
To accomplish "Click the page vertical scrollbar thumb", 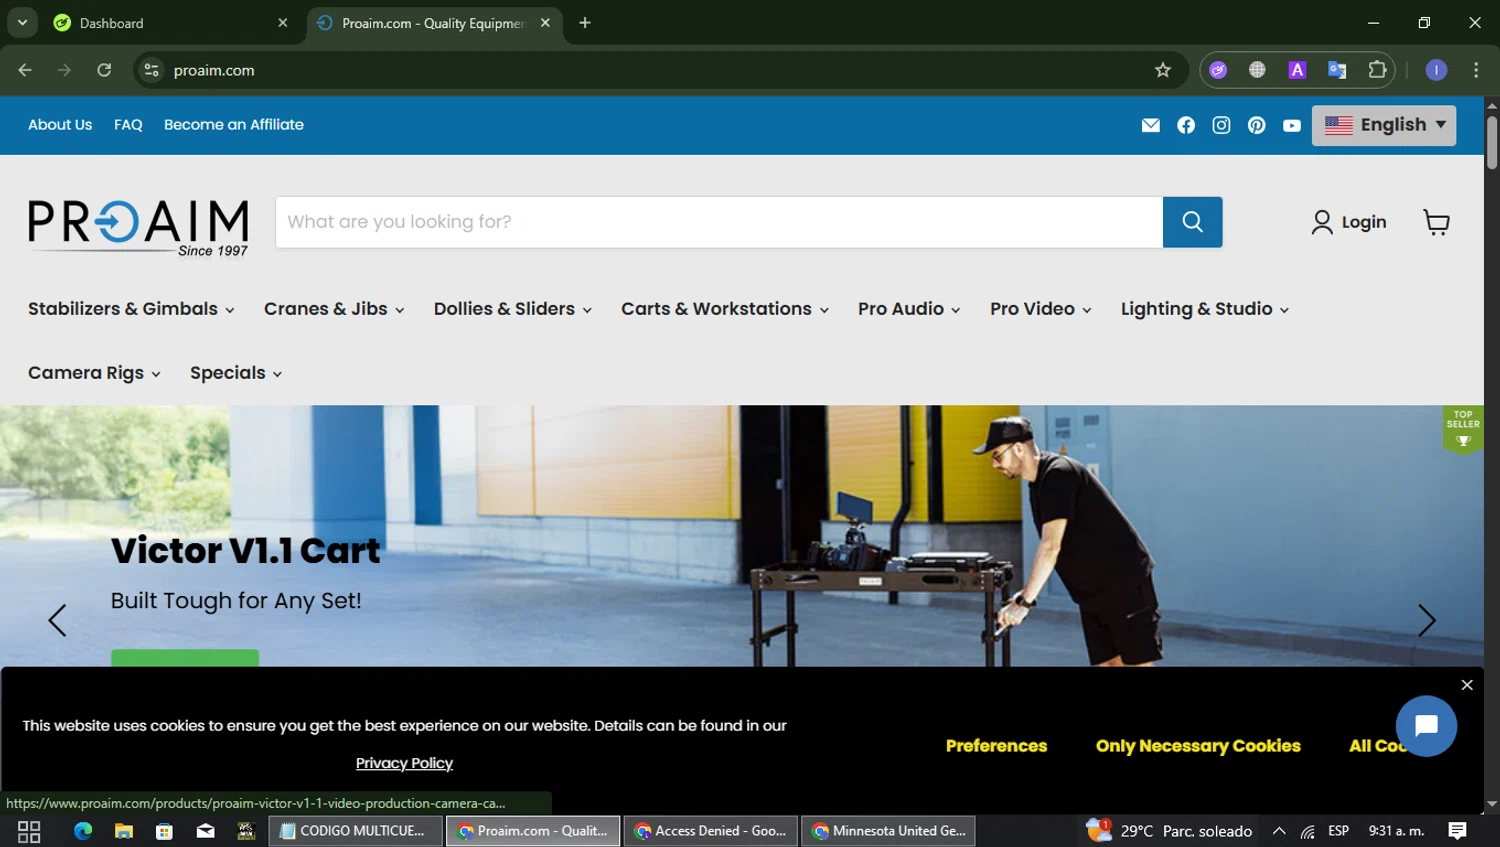I will point(1491,142).
